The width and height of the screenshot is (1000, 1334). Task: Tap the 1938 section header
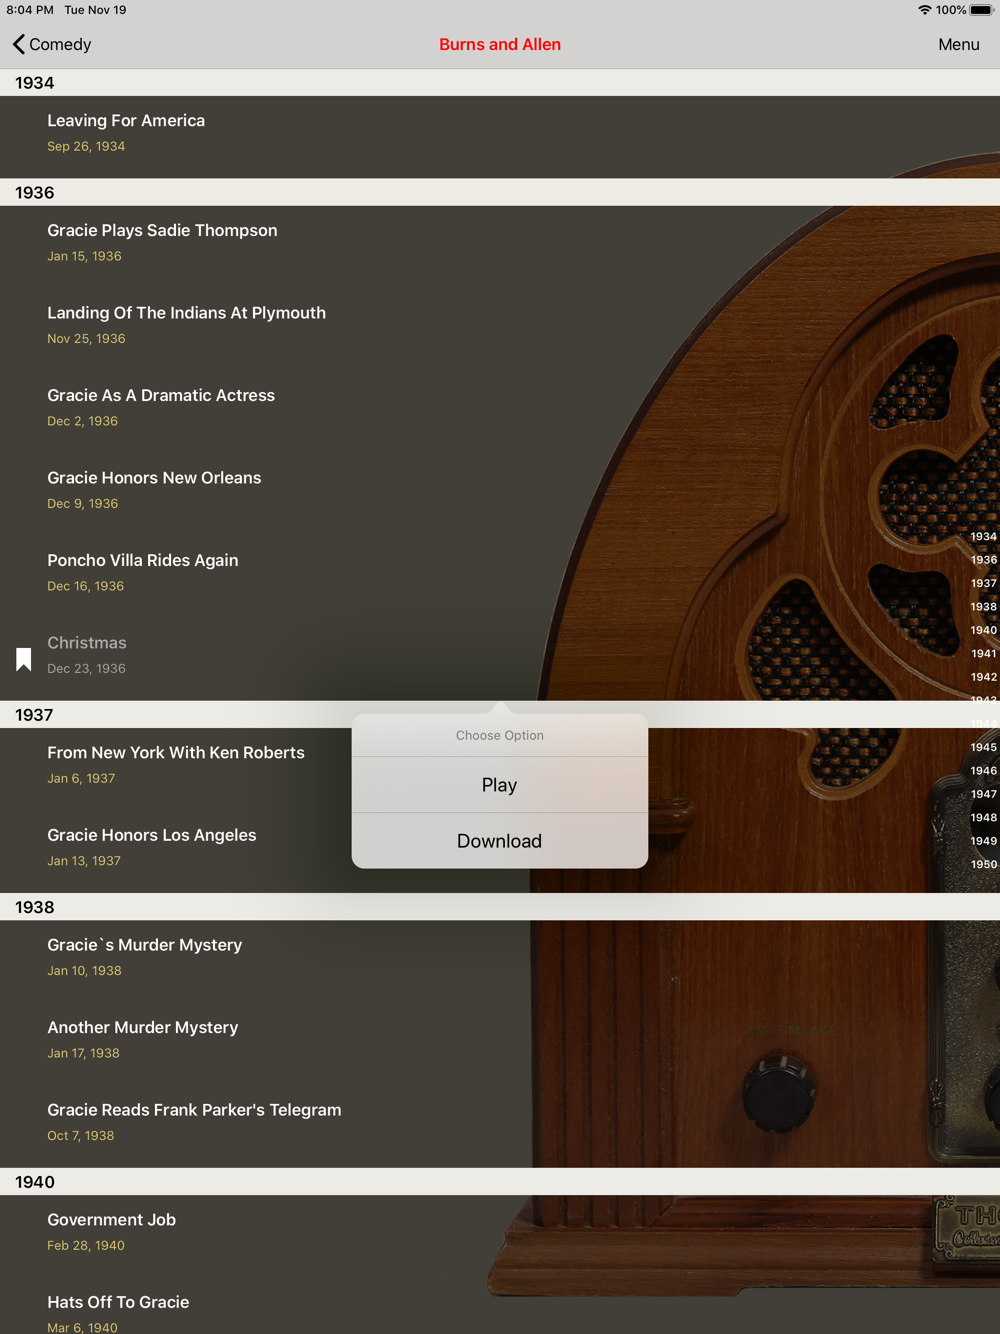point(500,907)
